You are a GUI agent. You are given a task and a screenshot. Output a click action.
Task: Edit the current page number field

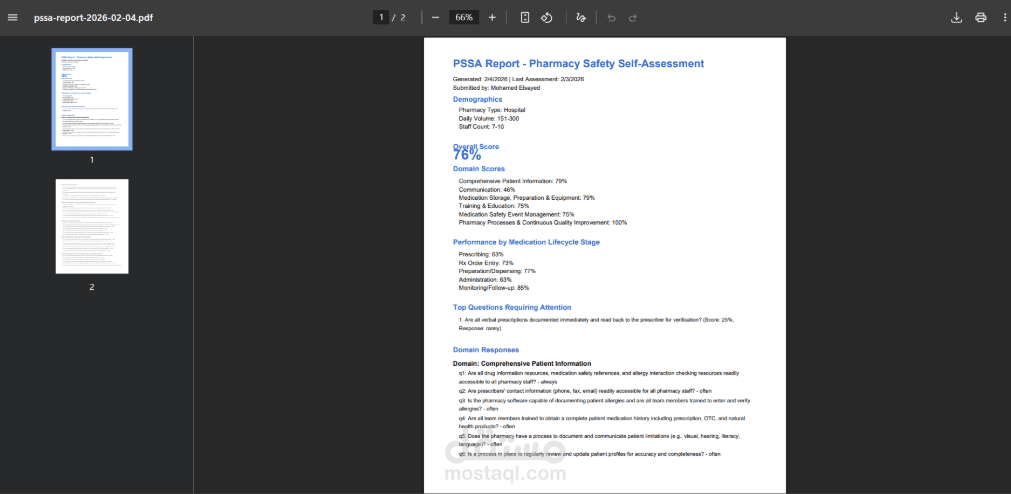click(x=381, y=17)
